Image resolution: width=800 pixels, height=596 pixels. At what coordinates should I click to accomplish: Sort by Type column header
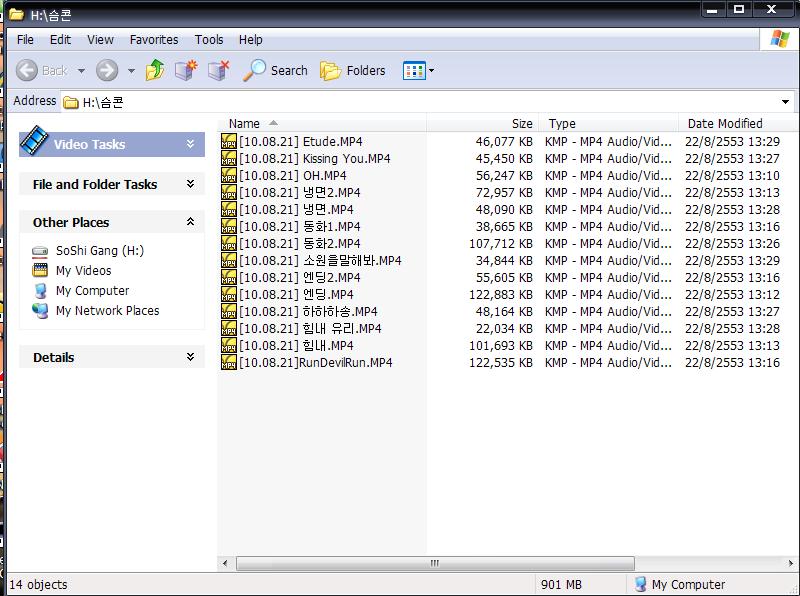click(x=609, y=123)
